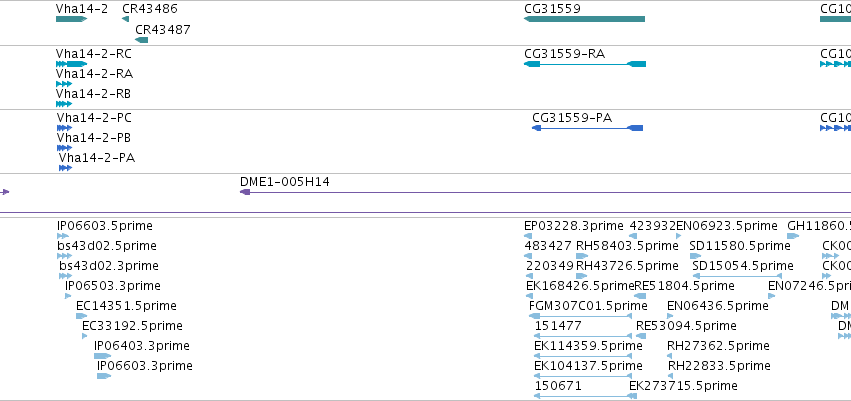Open the IP06603.5prime EST label
The image size is (851, 401).
(x=105, y=226)
